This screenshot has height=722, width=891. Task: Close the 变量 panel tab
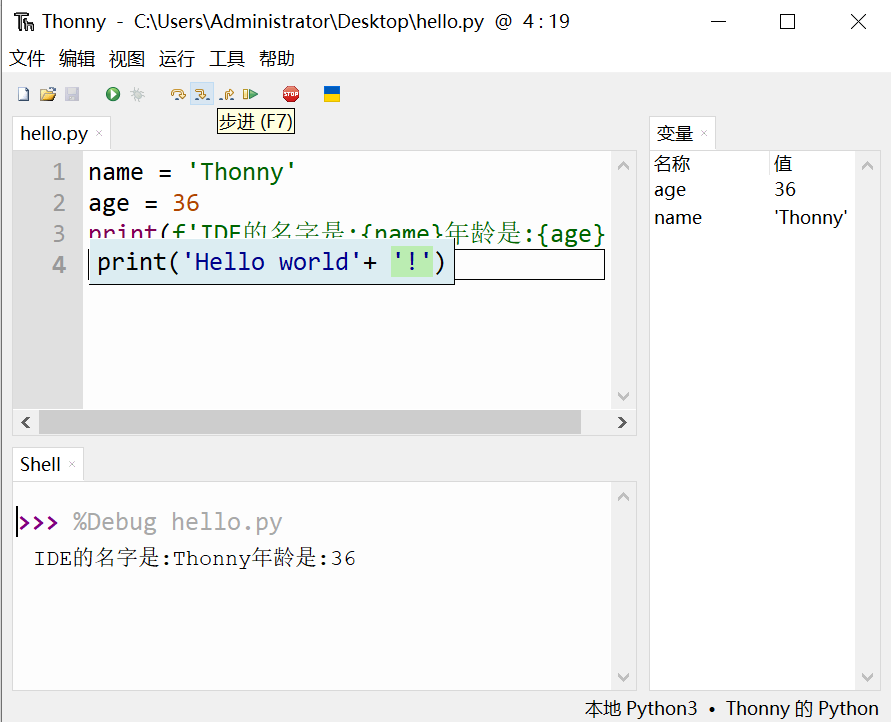[704, 133]
